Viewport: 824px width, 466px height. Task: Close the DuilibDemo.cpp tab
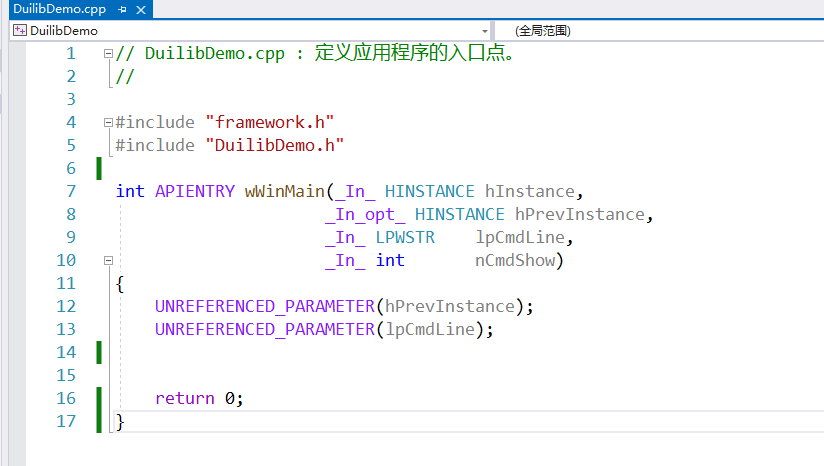(141, 9)
